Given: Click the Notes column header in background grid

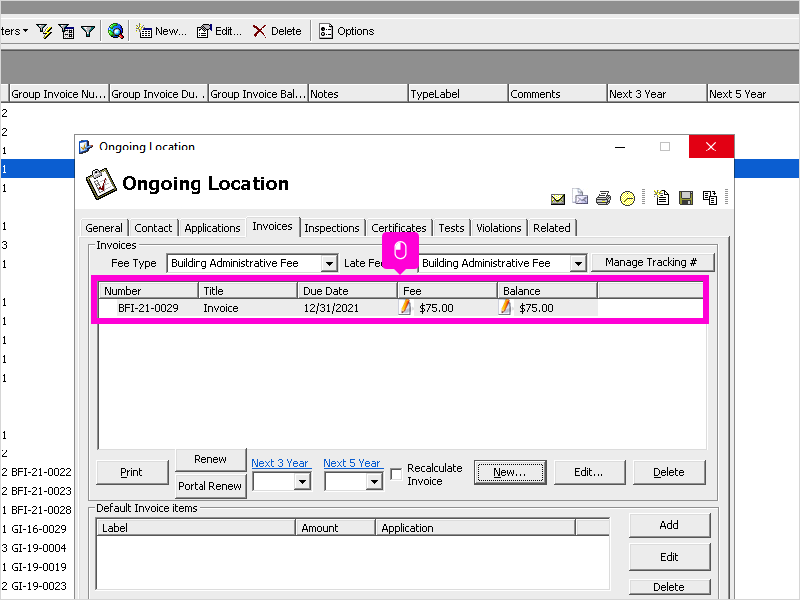Looking at the screenshot, I should tap(358, 94).
